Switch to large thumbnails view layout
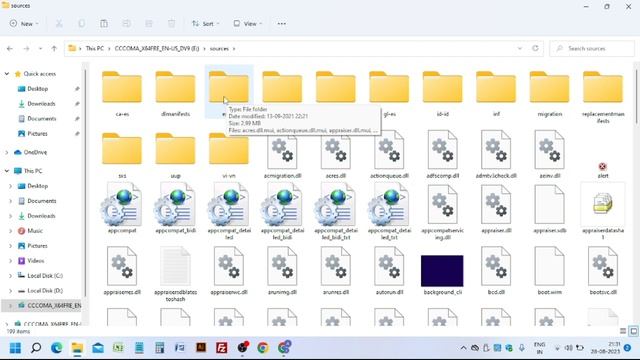Image resolution: width=640 pixels, height=360 pixels. pyautogui.click(x=633, y=331)
